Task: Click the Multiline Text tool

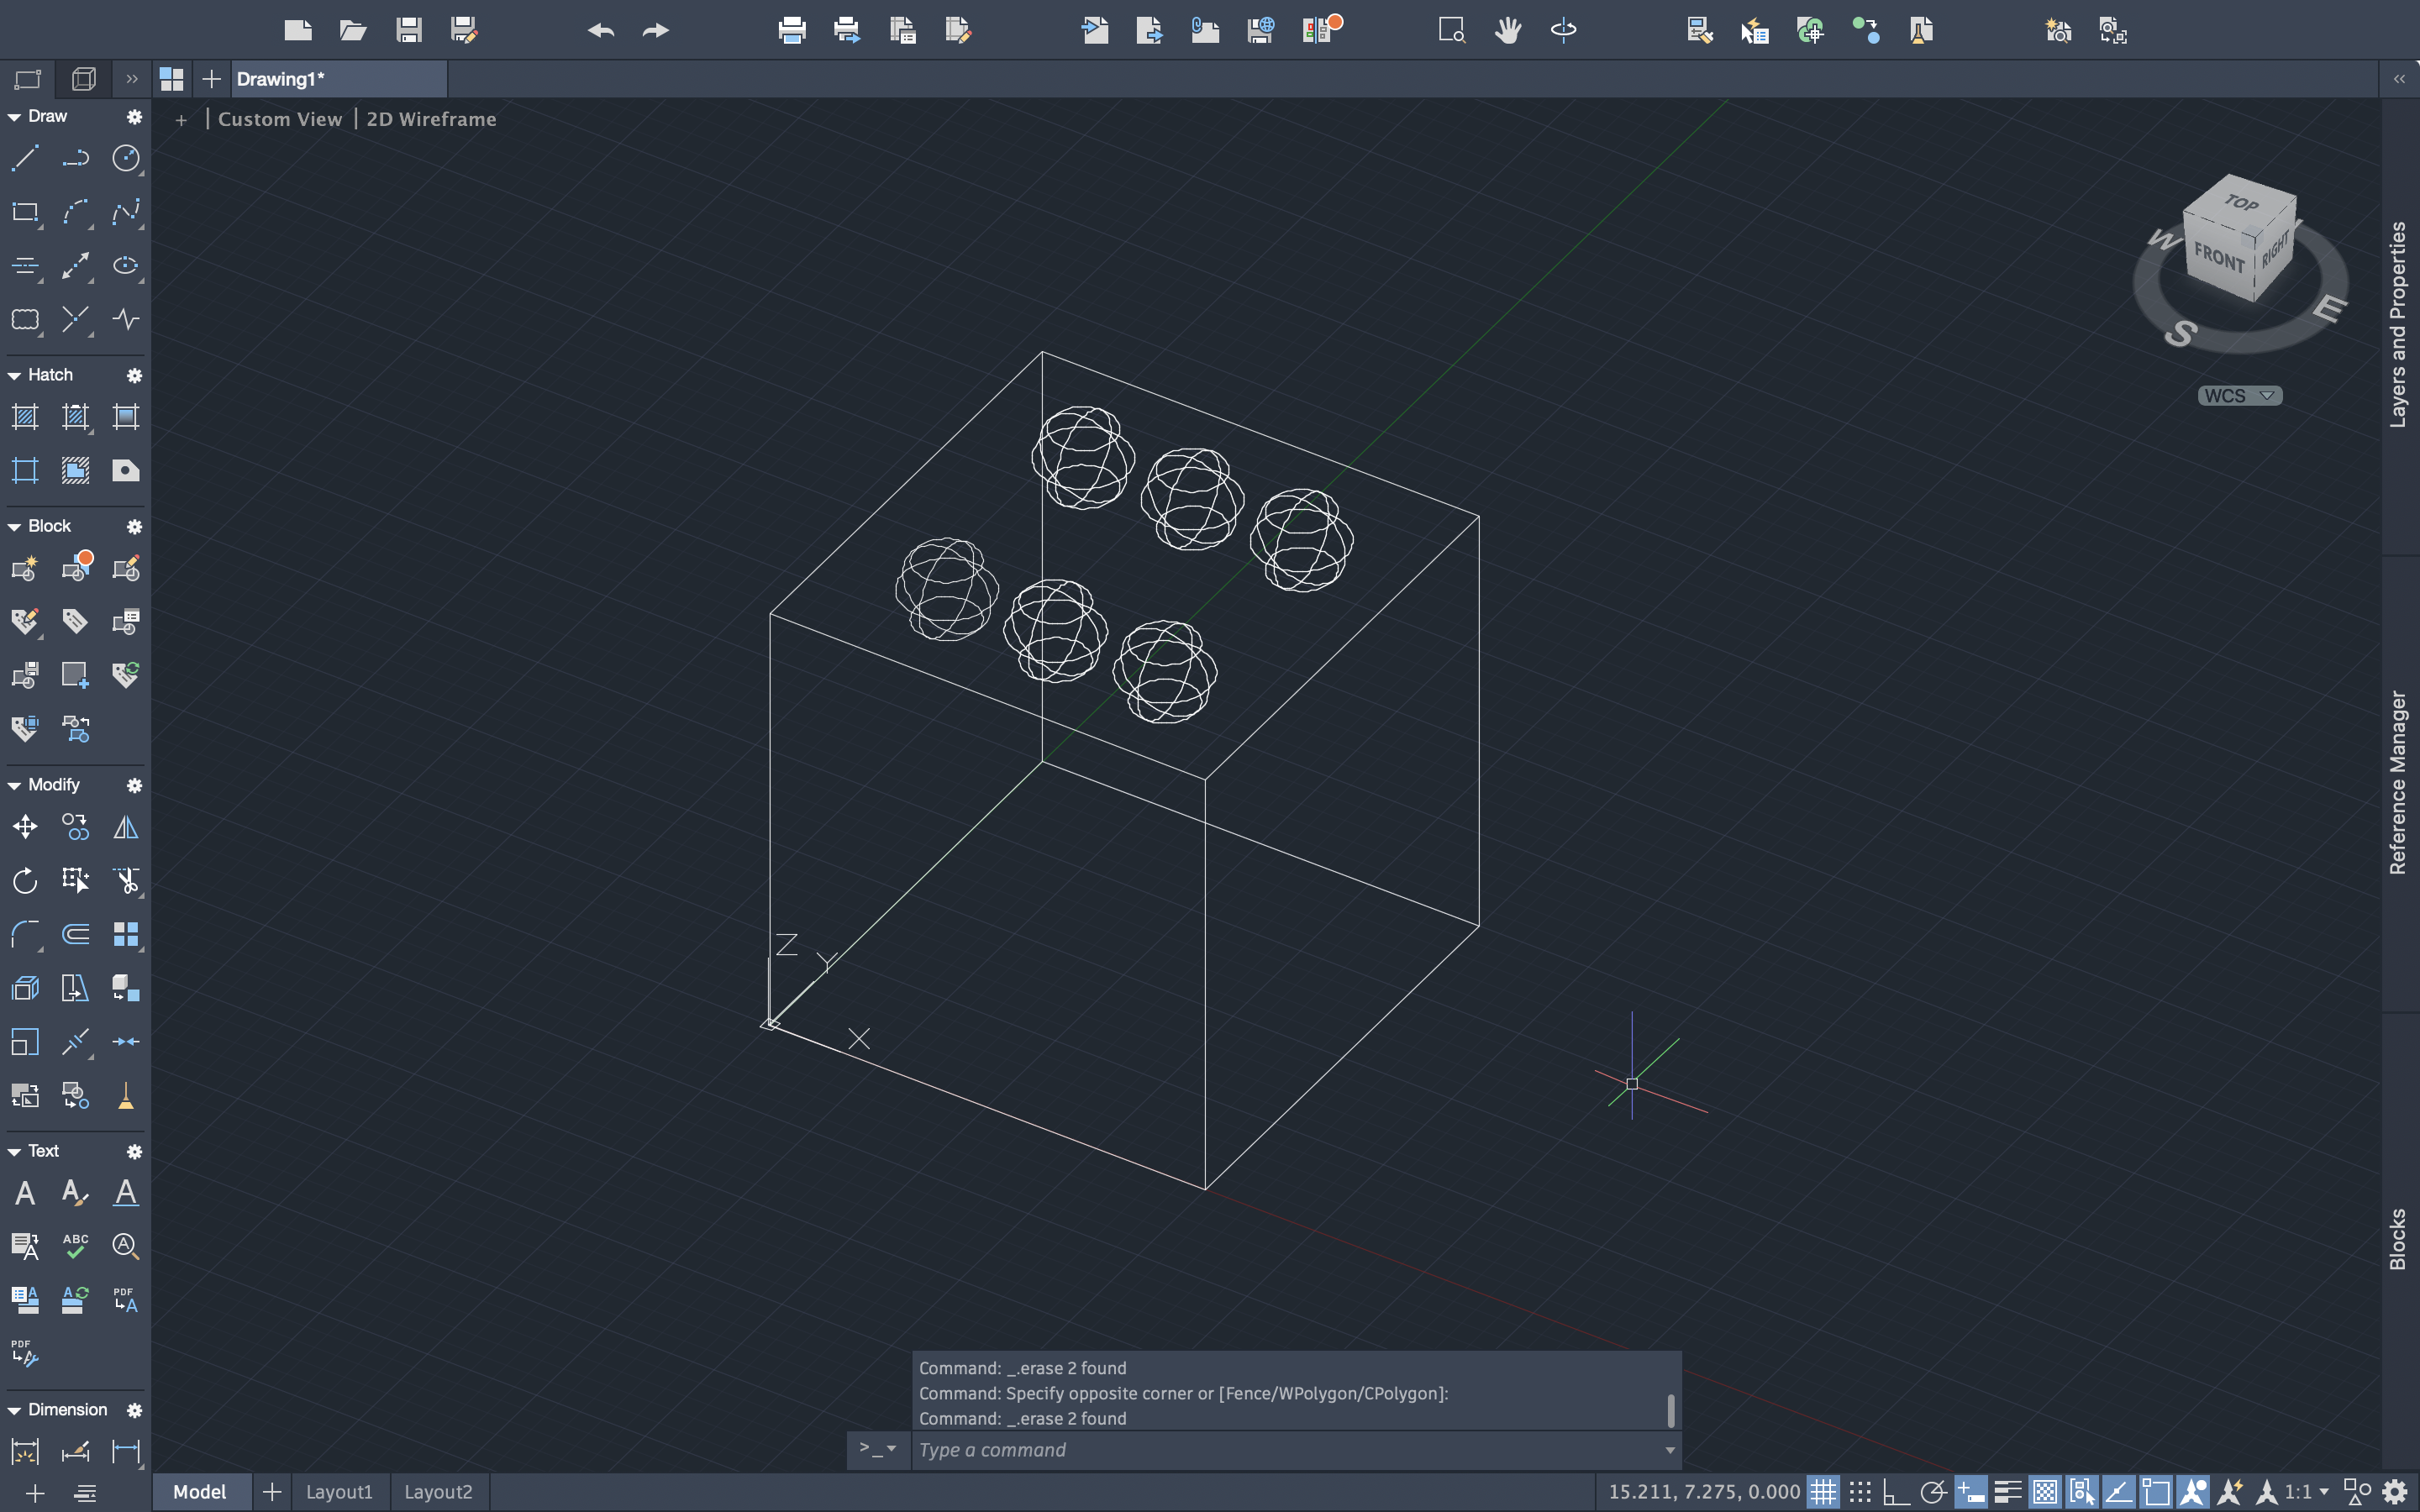Action: point(25,1193)
